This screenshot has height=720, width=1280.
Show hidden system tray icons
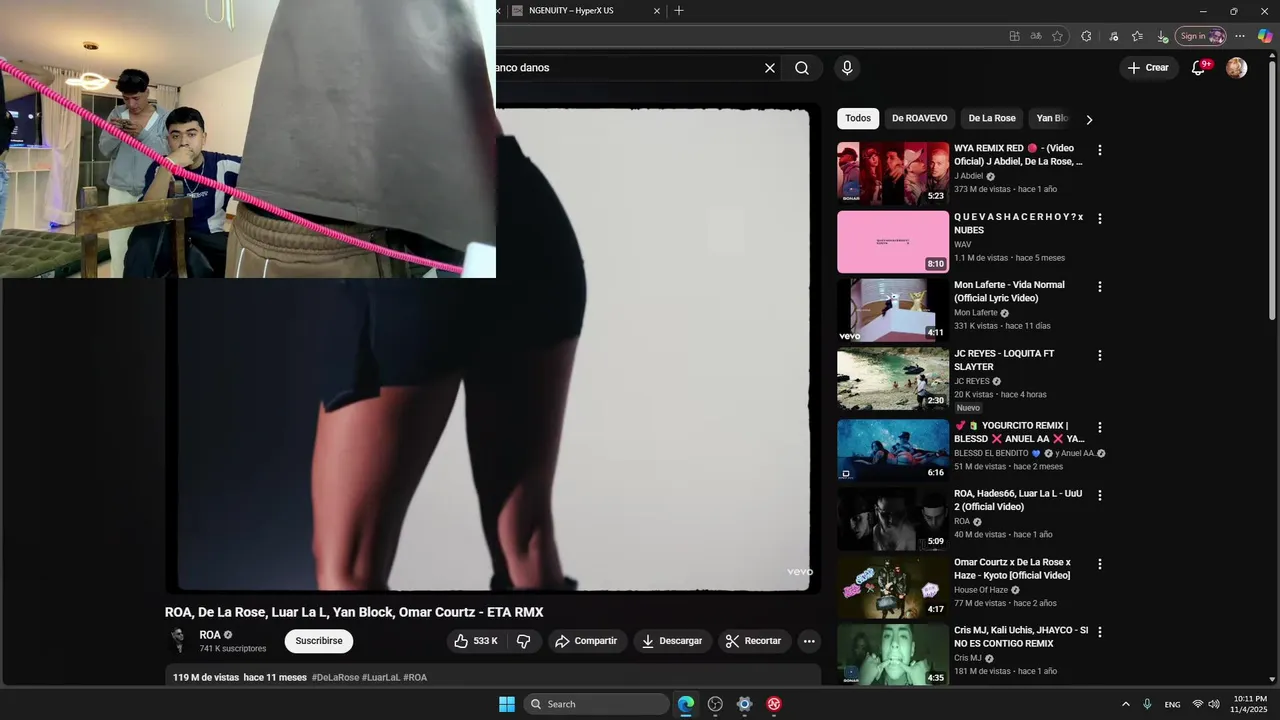pos(1125,704)
